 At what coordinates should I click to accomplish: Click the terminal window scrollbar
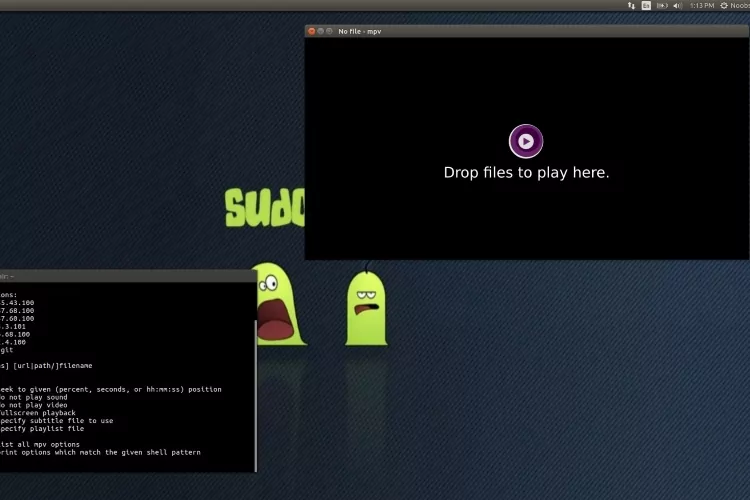(256, 395)
